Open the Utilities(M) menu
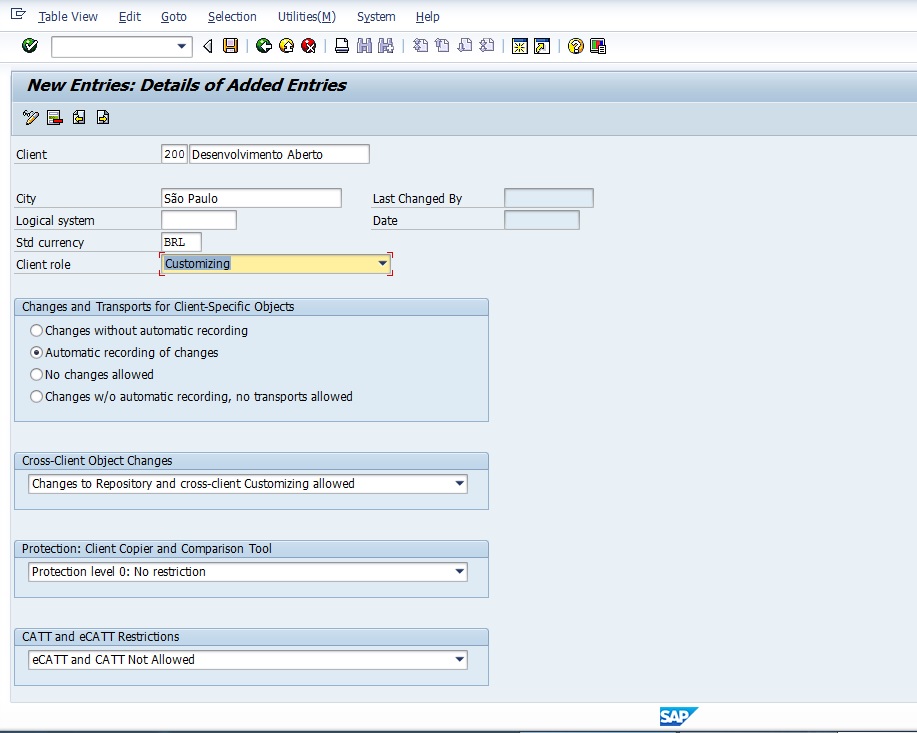This screenshot has width=917, height=733. coord(307,17)
